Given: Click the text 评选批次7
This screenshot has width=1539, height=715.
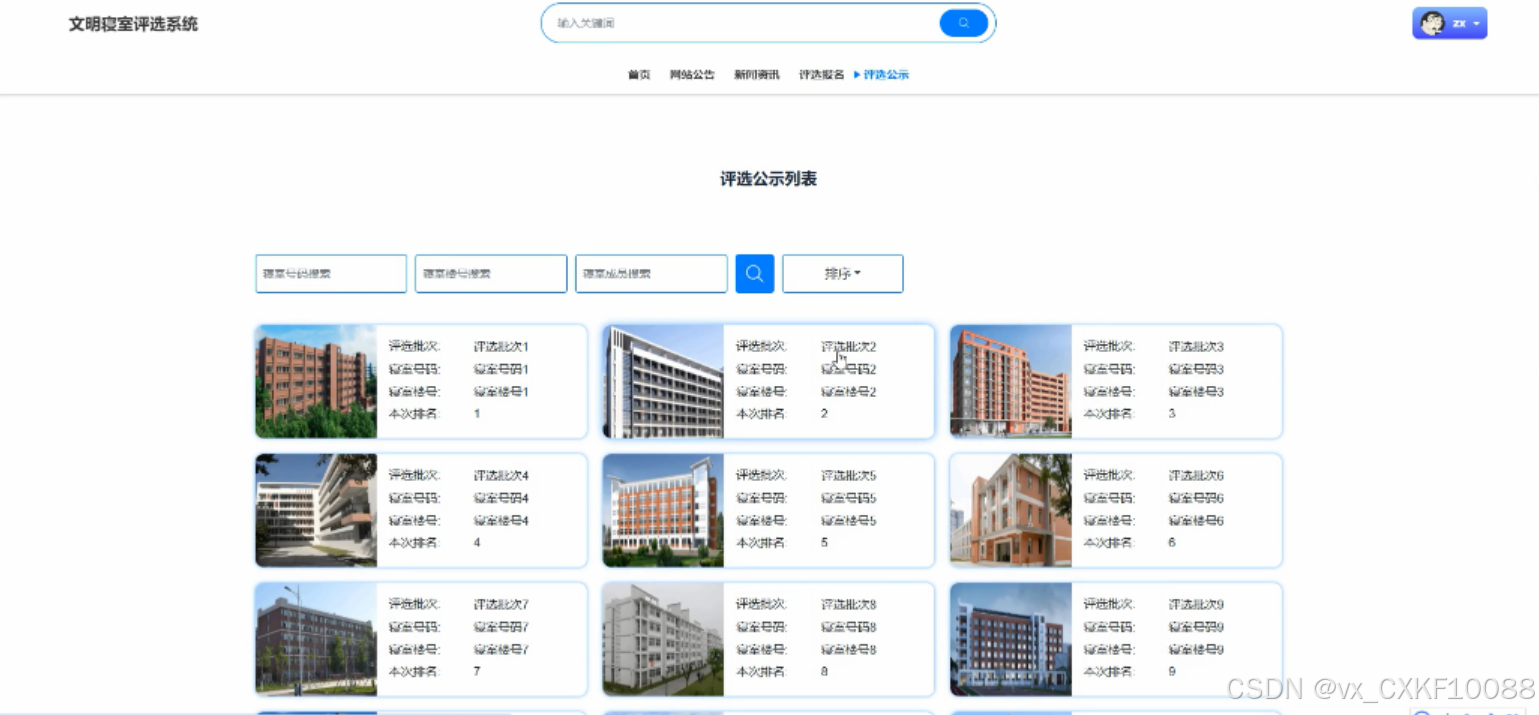Looking at the screenshot, I should click(x=501, y=605).
